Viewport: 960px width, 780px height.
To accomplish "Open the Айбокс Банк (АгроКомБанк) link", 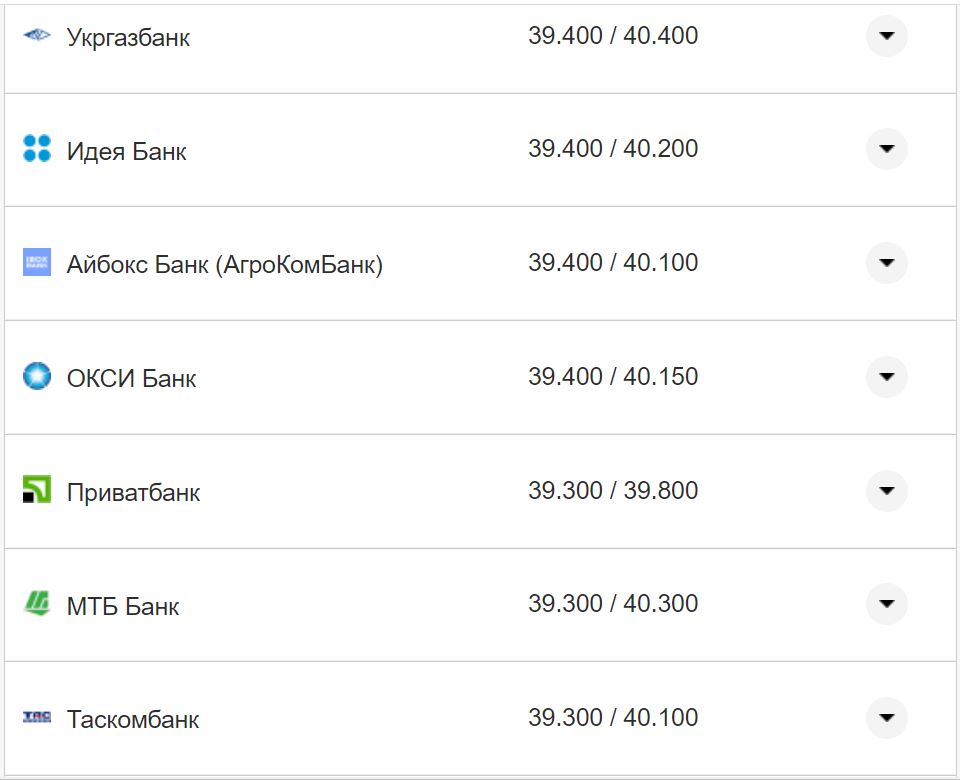I will tap(224, 265).
